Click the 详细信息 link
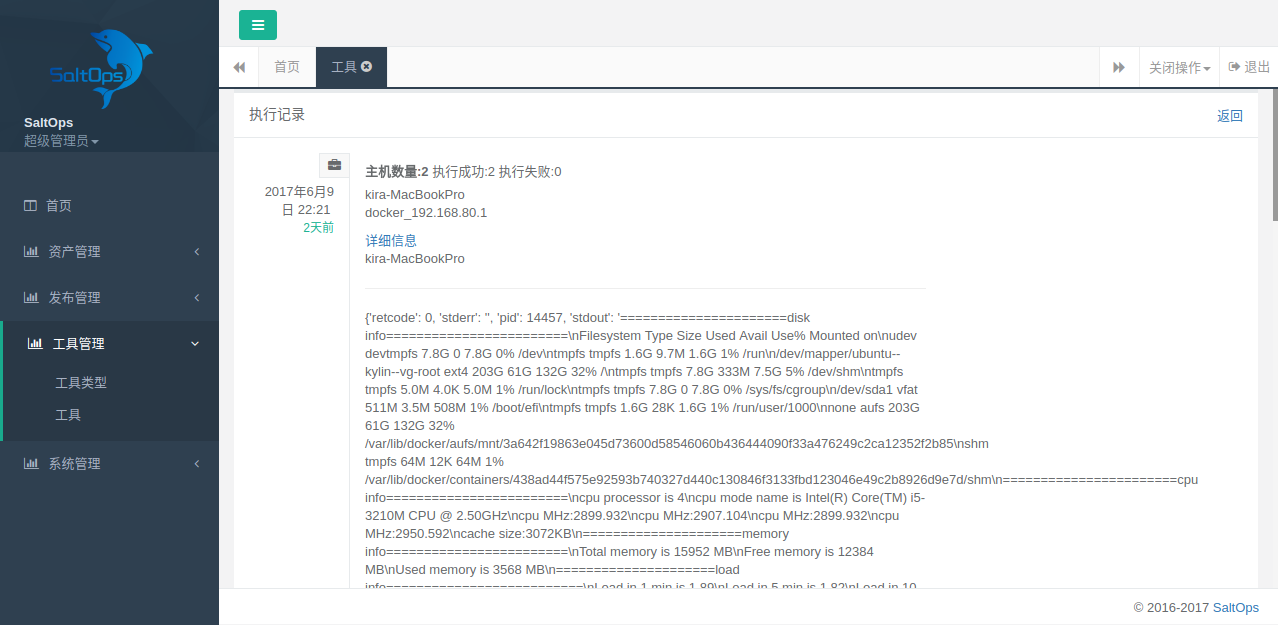This screenshot has height=625, width=1278. coord(391,240)
